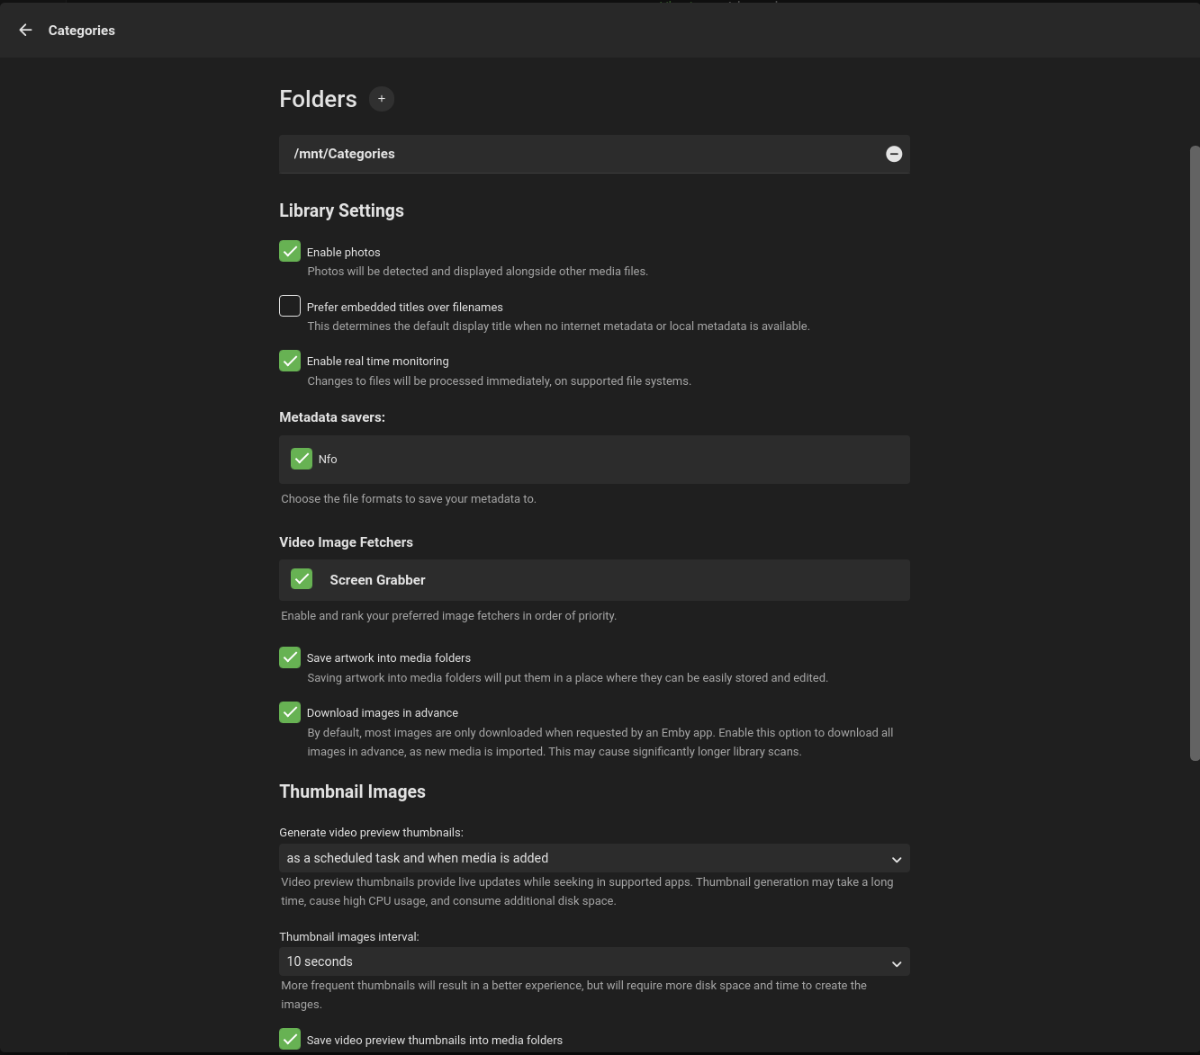Uncheck the Screen Grabber image fetcher
1200x1055 pixels.
(301, 579)
